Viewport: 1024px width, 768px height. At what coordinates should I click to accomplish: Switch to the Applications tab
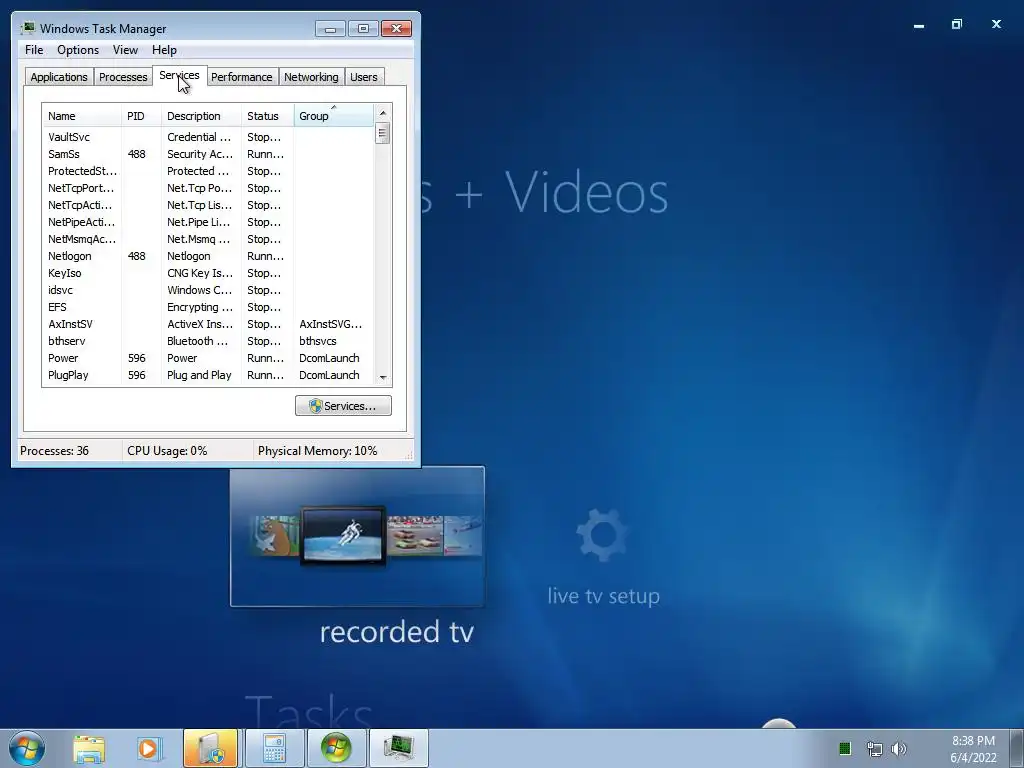[x=59, y=77]
